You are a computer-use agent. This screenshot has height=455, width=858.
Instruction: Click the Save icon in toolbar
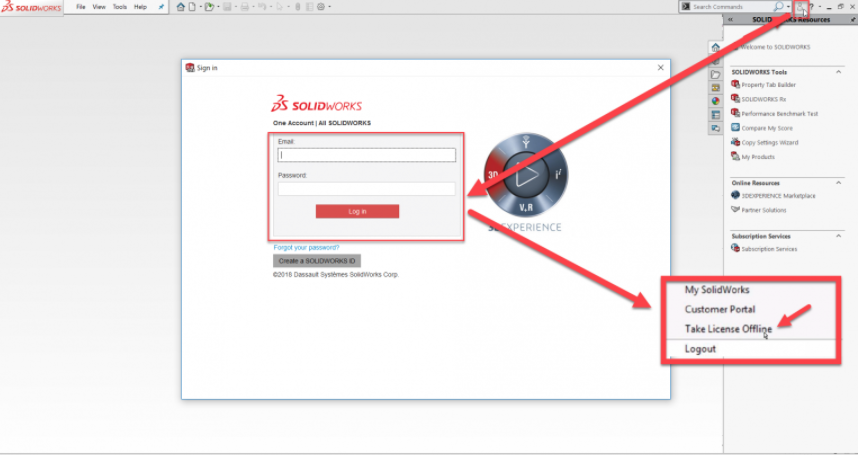[x=227, y=7]
